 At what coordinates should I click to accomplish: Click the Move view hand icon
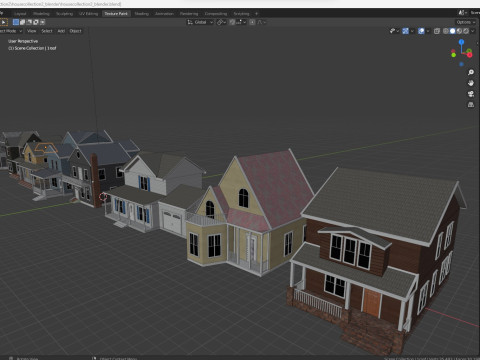click(471, 83)
